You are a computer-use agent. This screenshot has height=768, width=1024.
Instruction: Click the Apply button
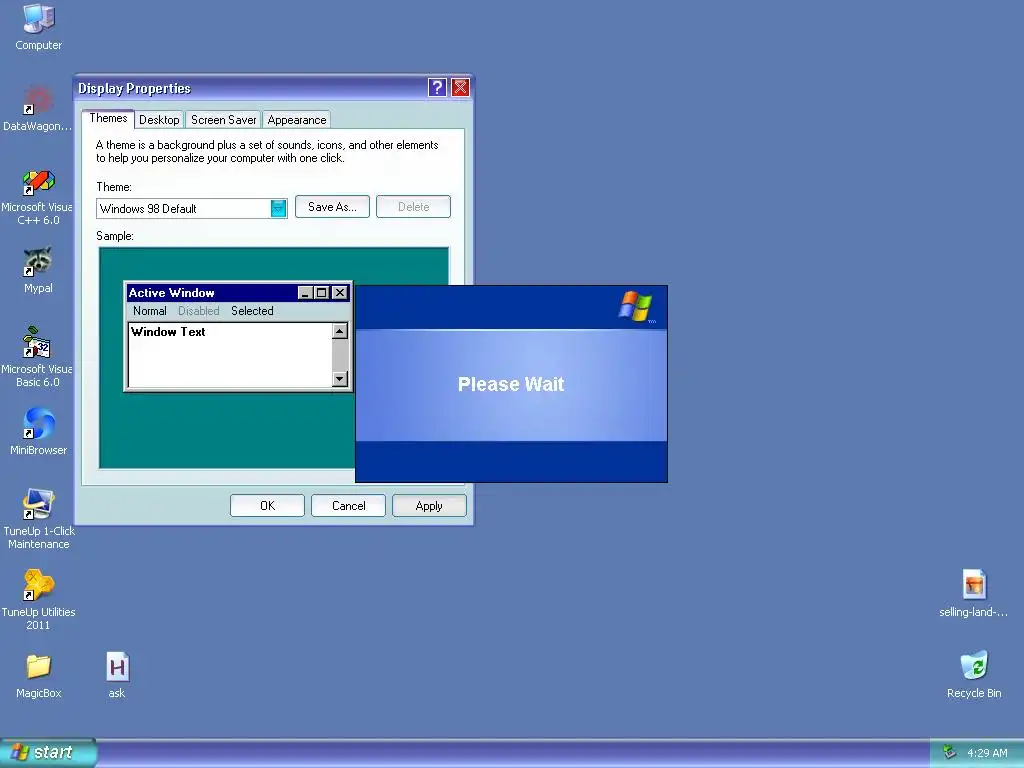click(429, 505)
